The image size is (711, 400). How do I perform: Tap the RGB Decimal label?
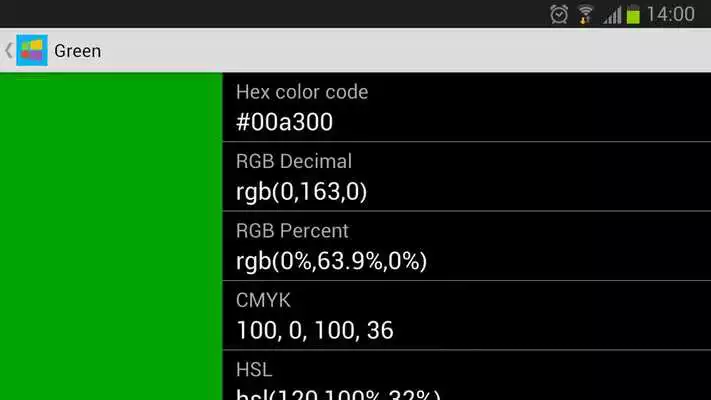pyautogui.click(x=294, y=161)
